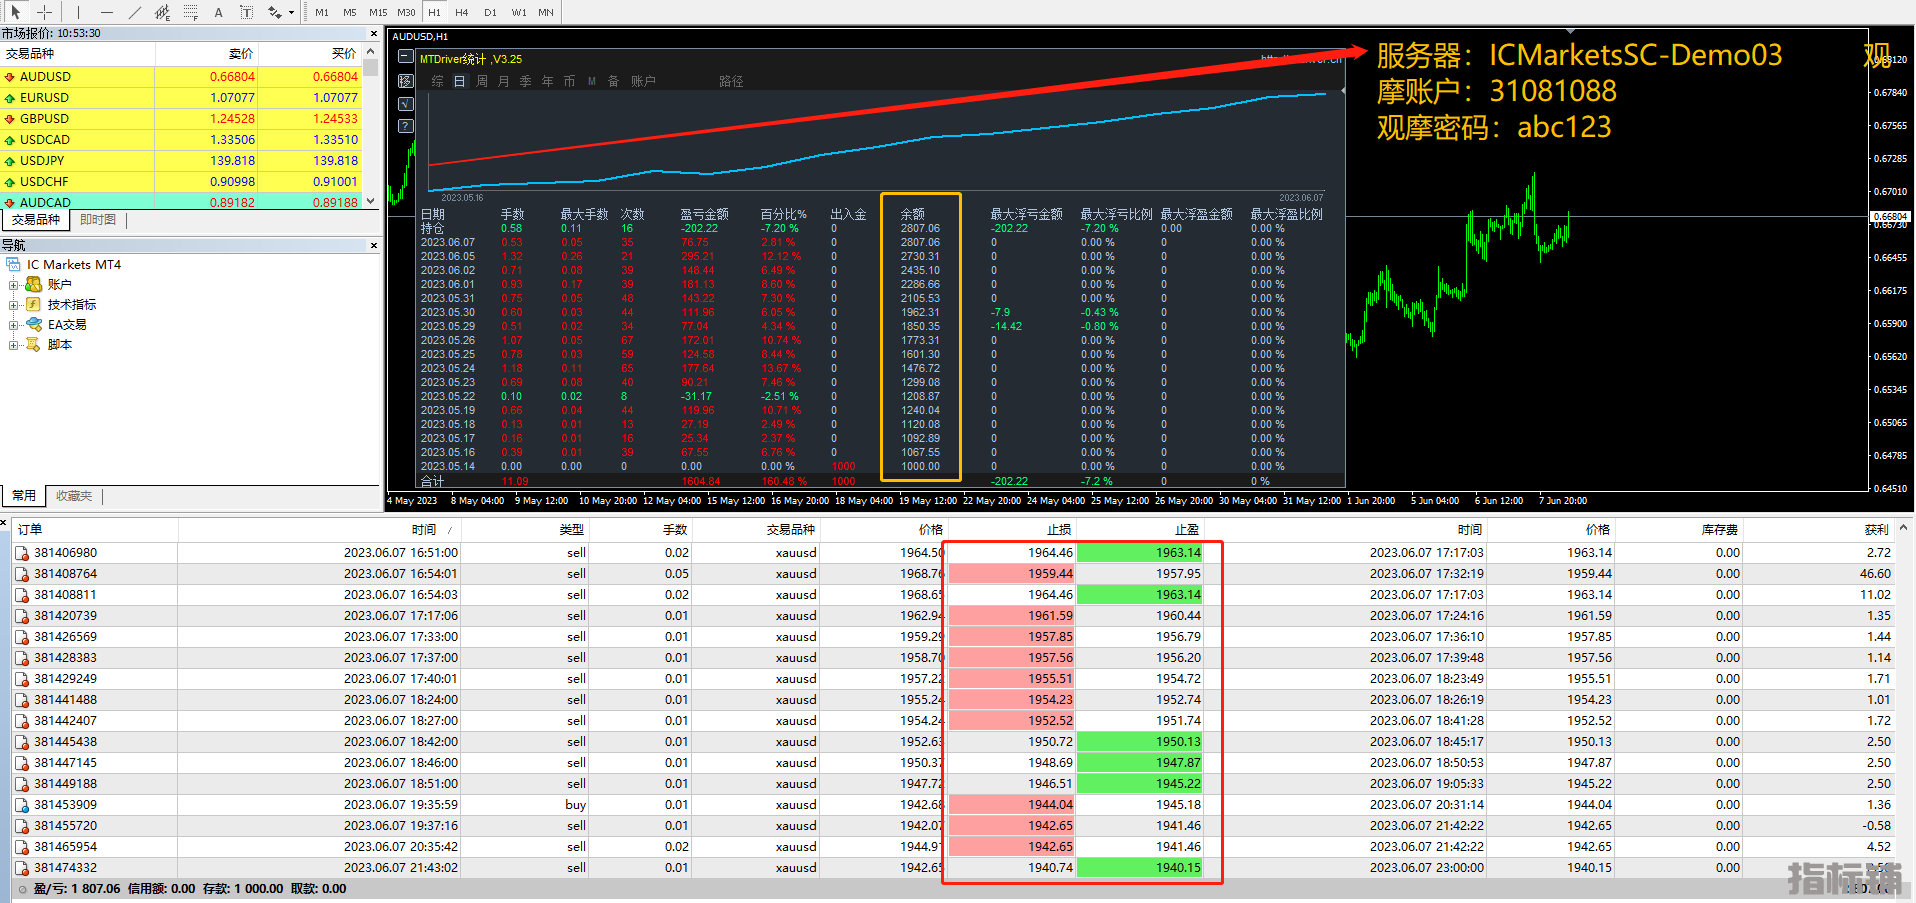Switch to MN timeframe

(546, 12)
